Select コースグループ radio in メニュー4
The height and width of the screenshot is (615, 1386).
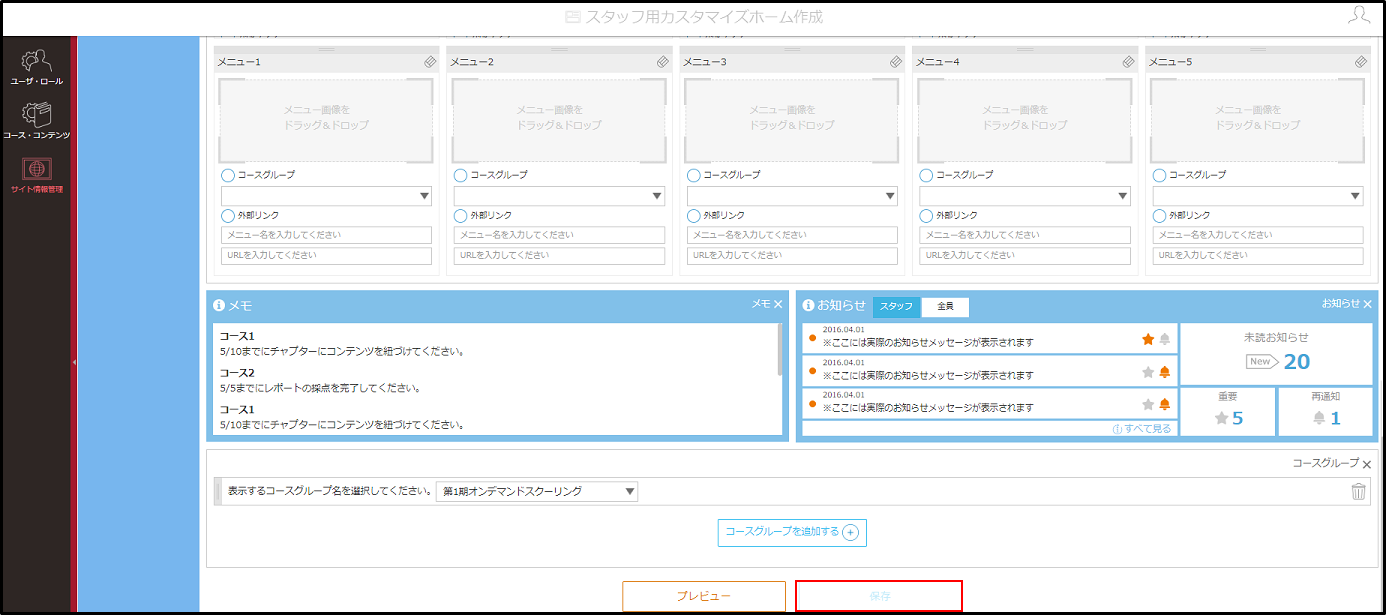click(x=927, y=175)
